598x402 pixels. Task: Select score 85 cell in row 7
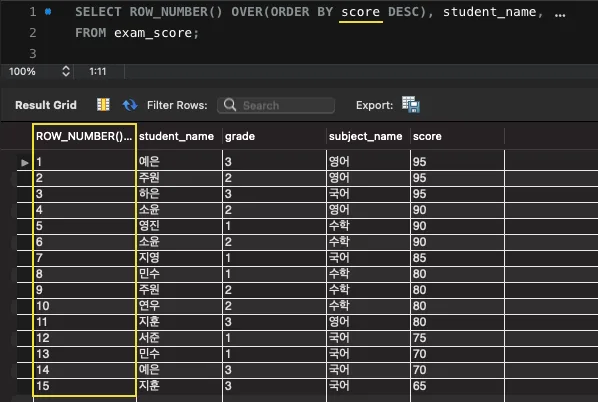(457, 258)
